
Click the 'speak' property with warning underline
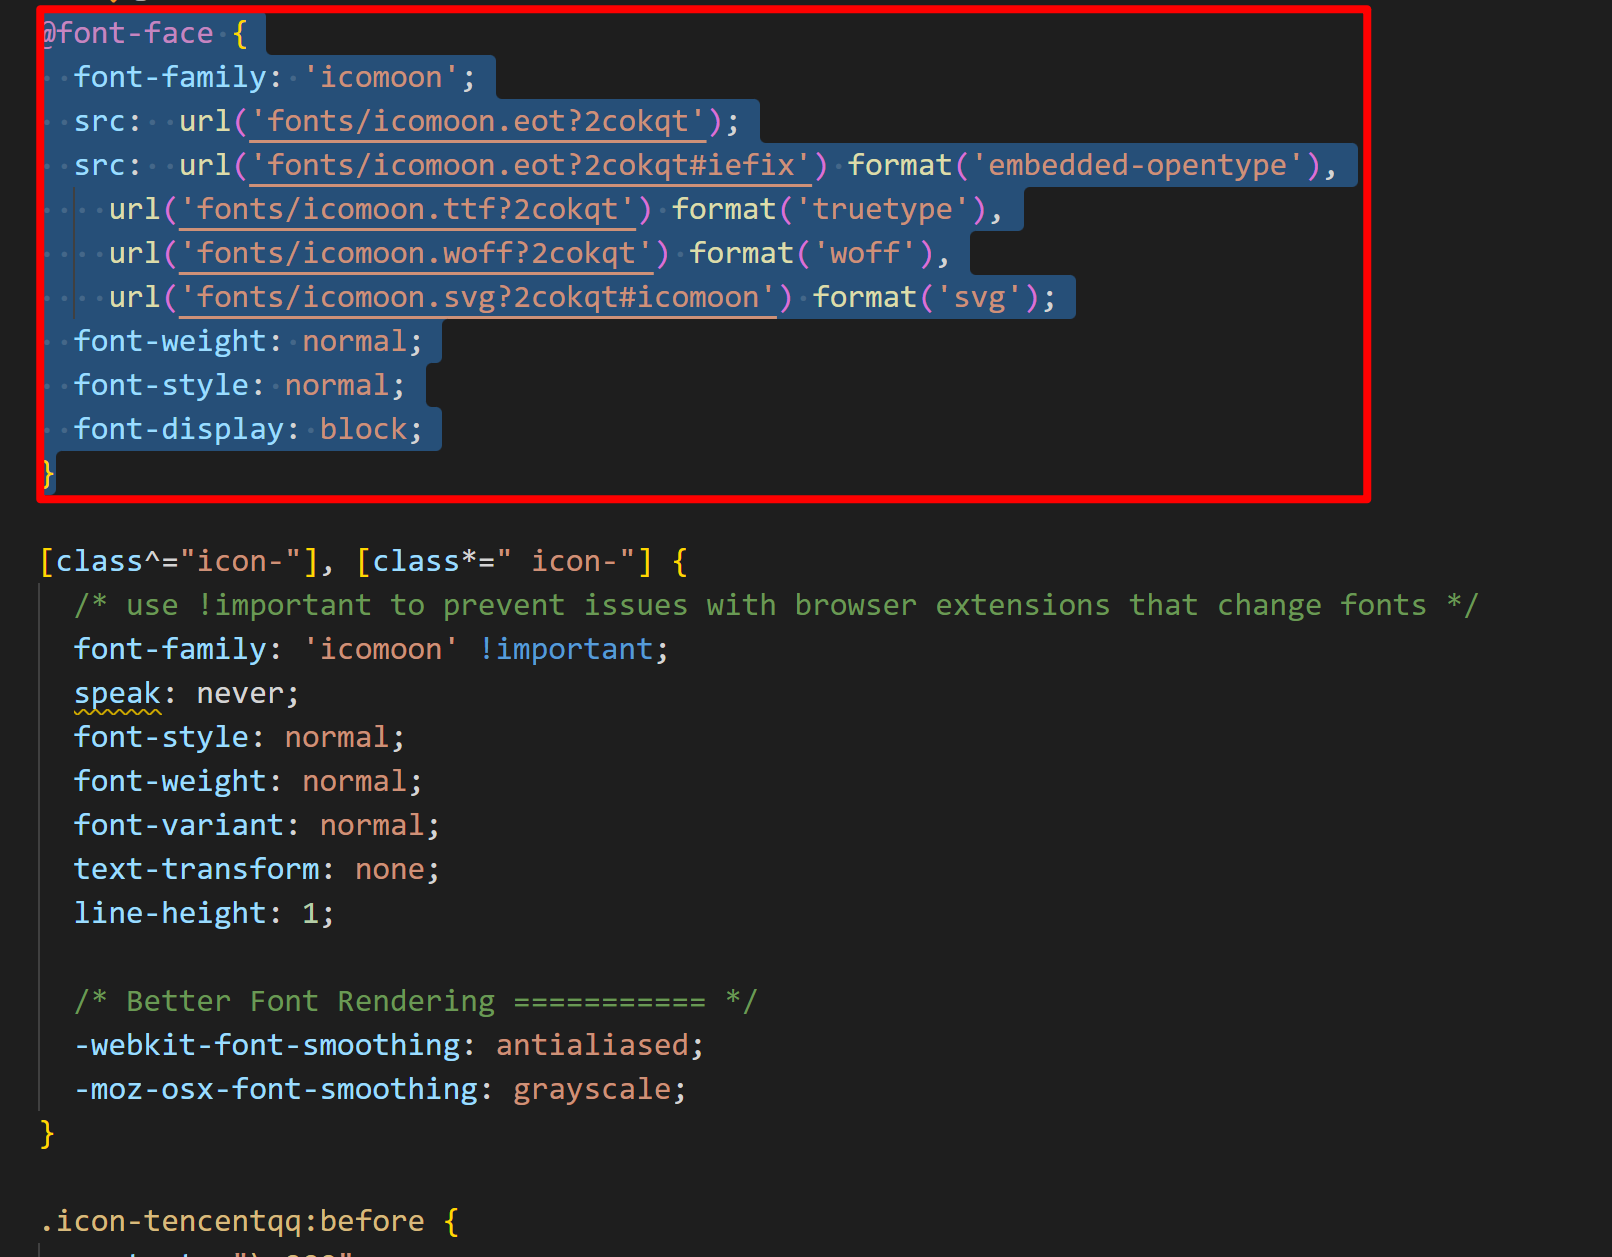117,693
